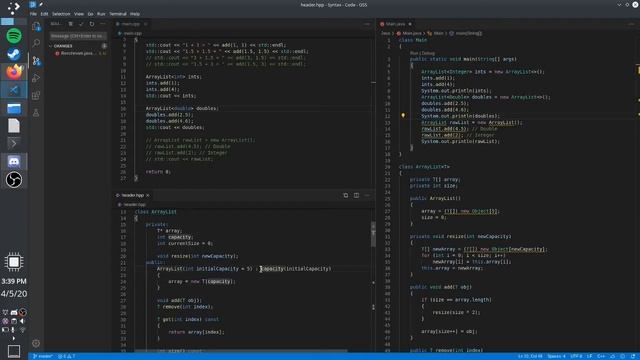Image resolution: width=640 pixels, height=360 pixels.
Task: Open Discord from the dock
Action: pyautogui.click(x=14, y=162)
